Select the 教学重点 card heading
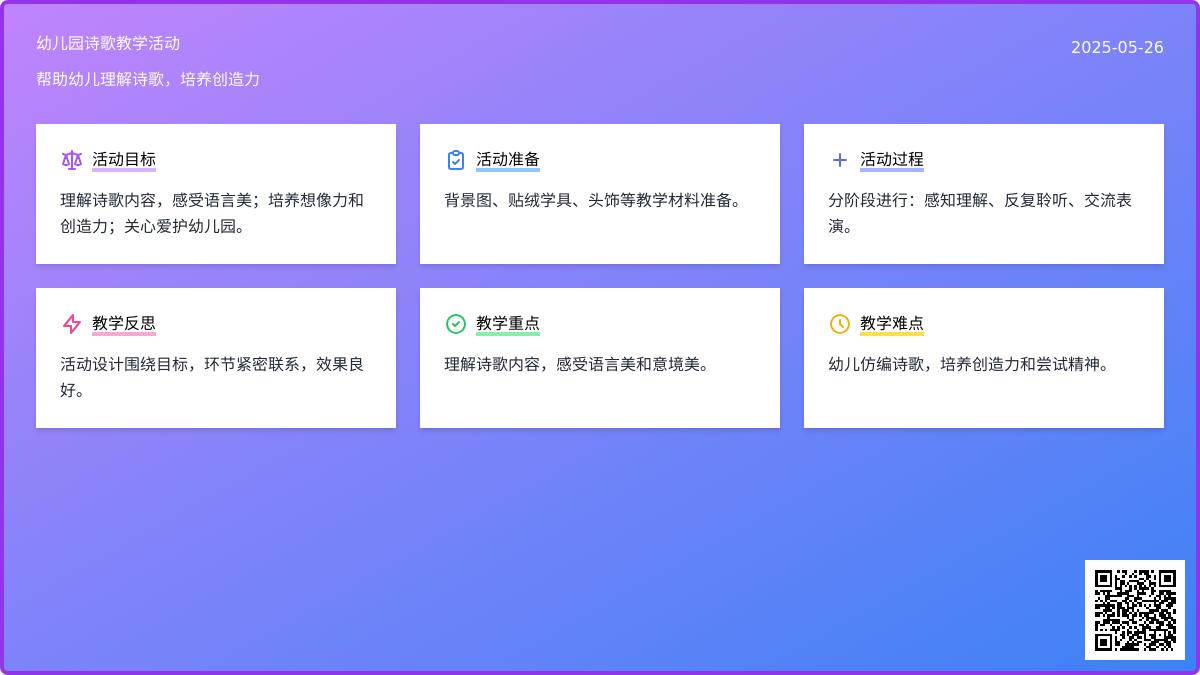 pos(508,324)
